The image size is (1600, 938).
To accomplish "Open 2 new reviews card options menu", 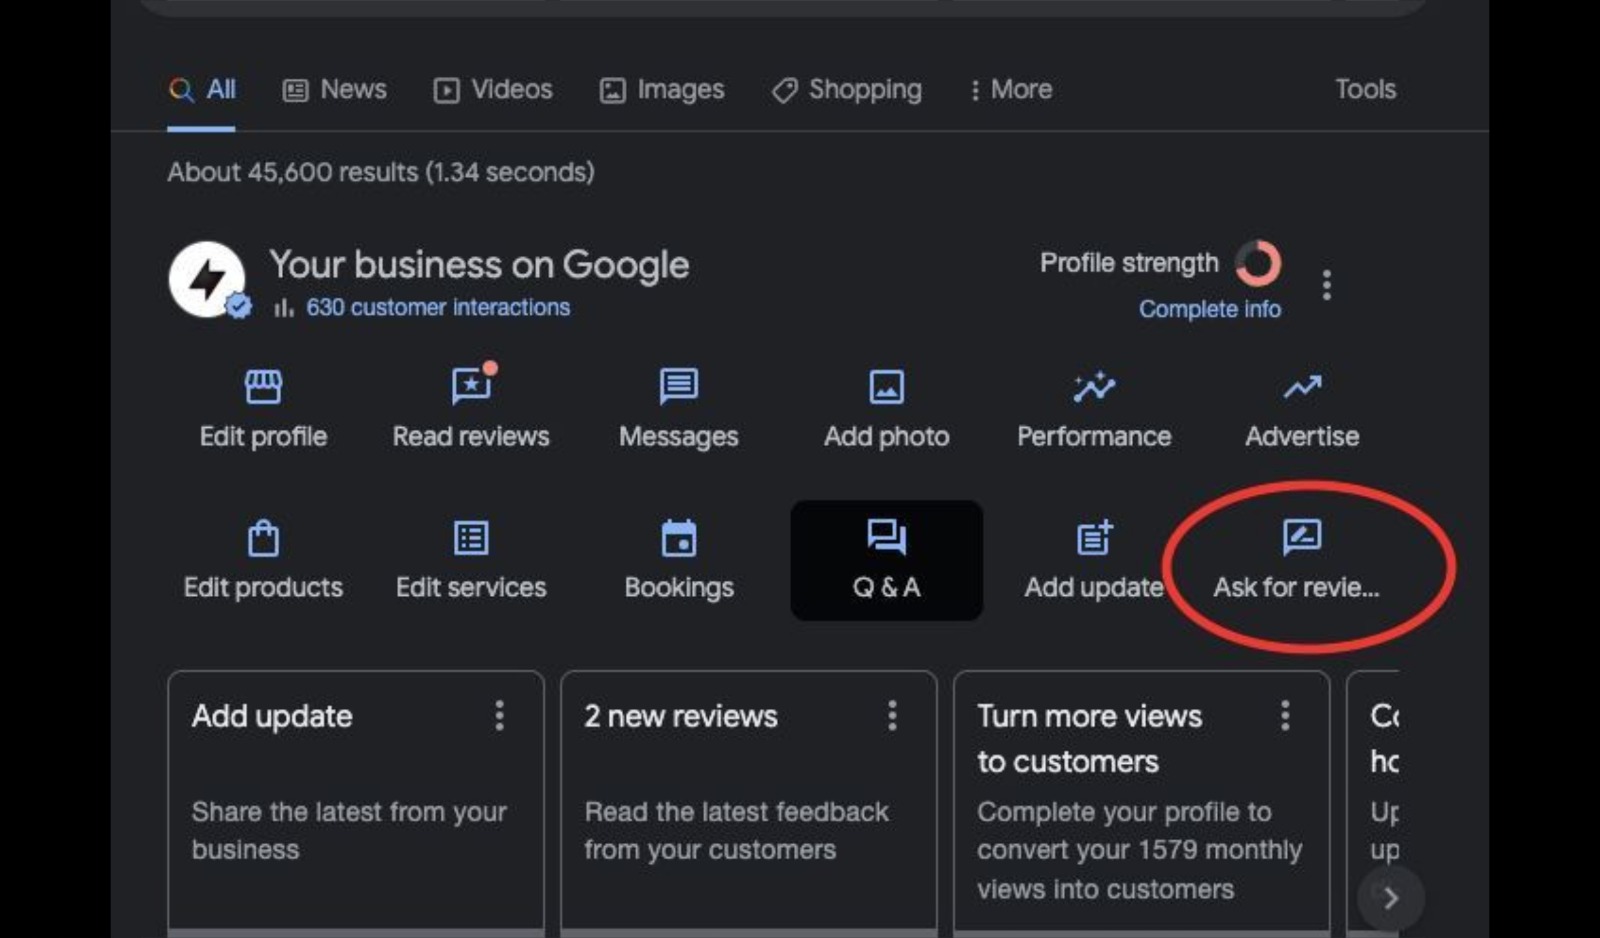I will tap(892, 715).
